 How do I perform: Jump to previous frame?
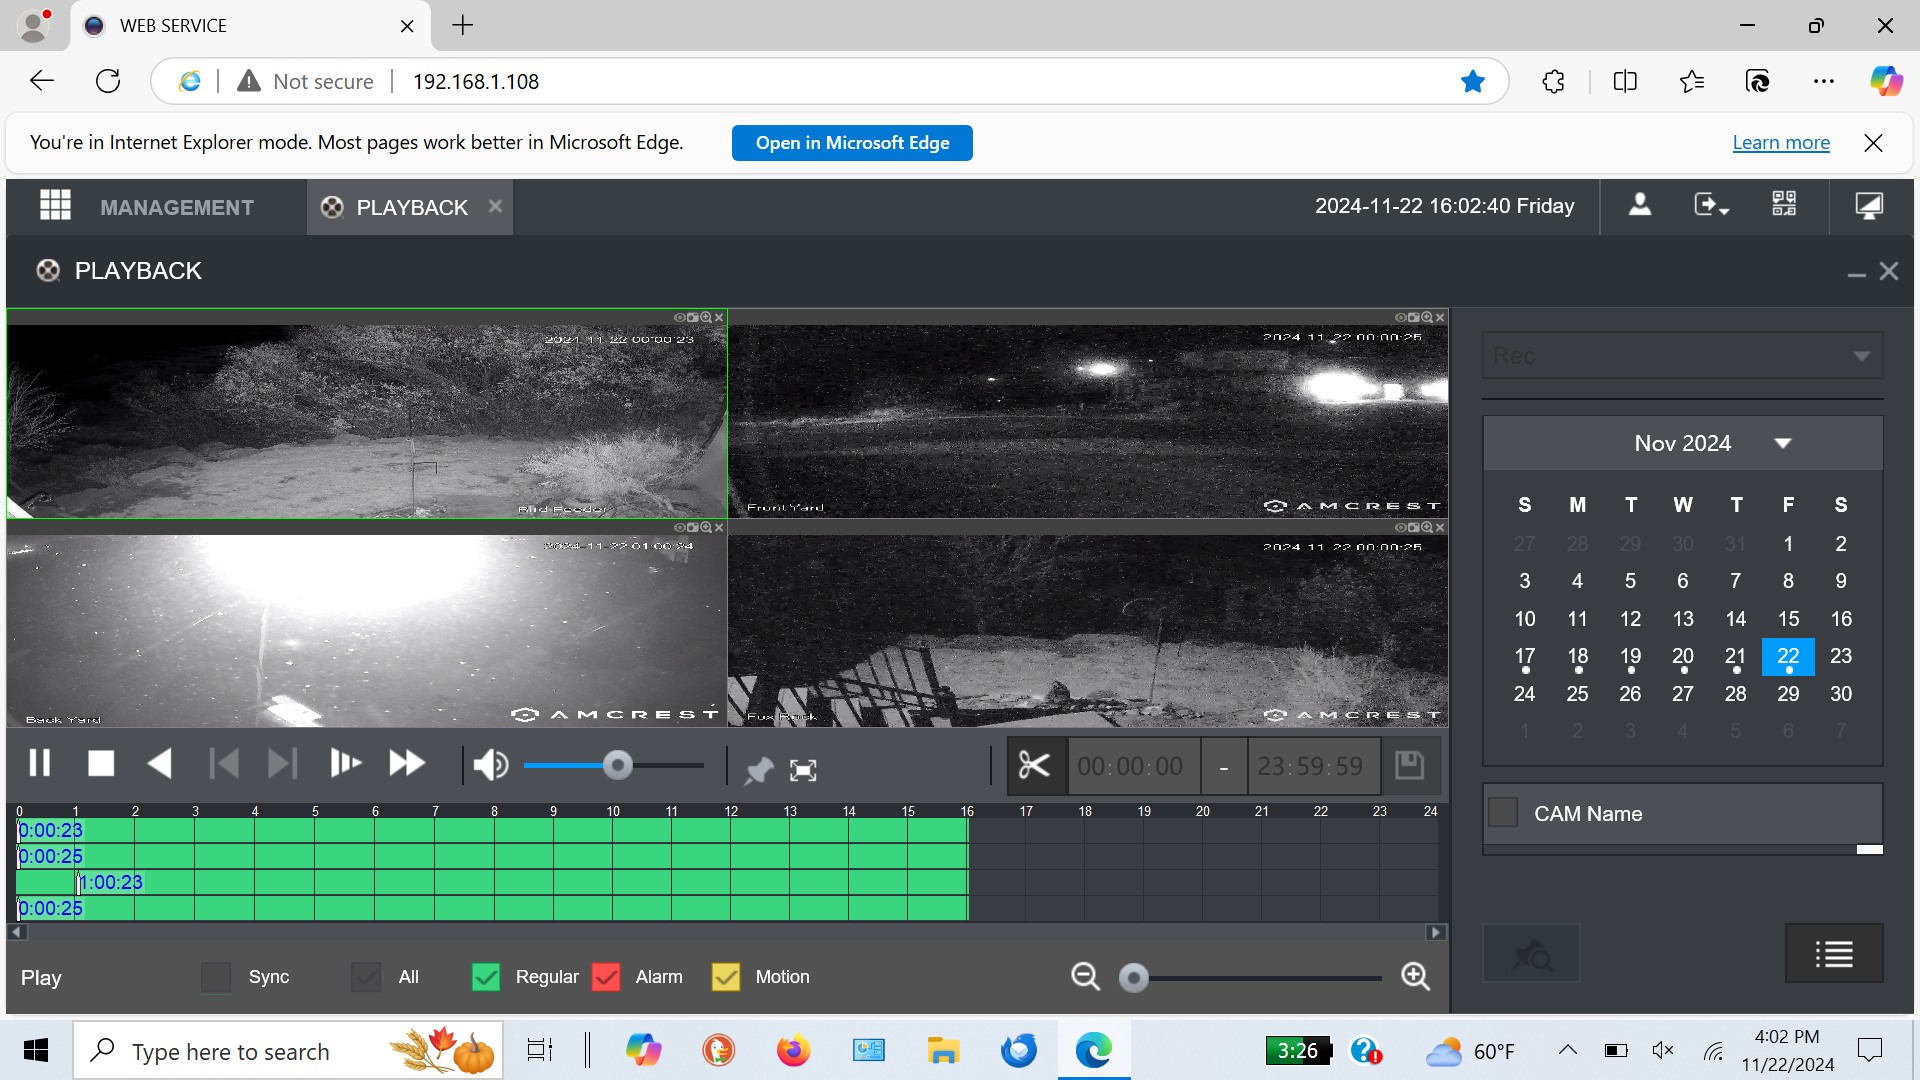(224, 765)
